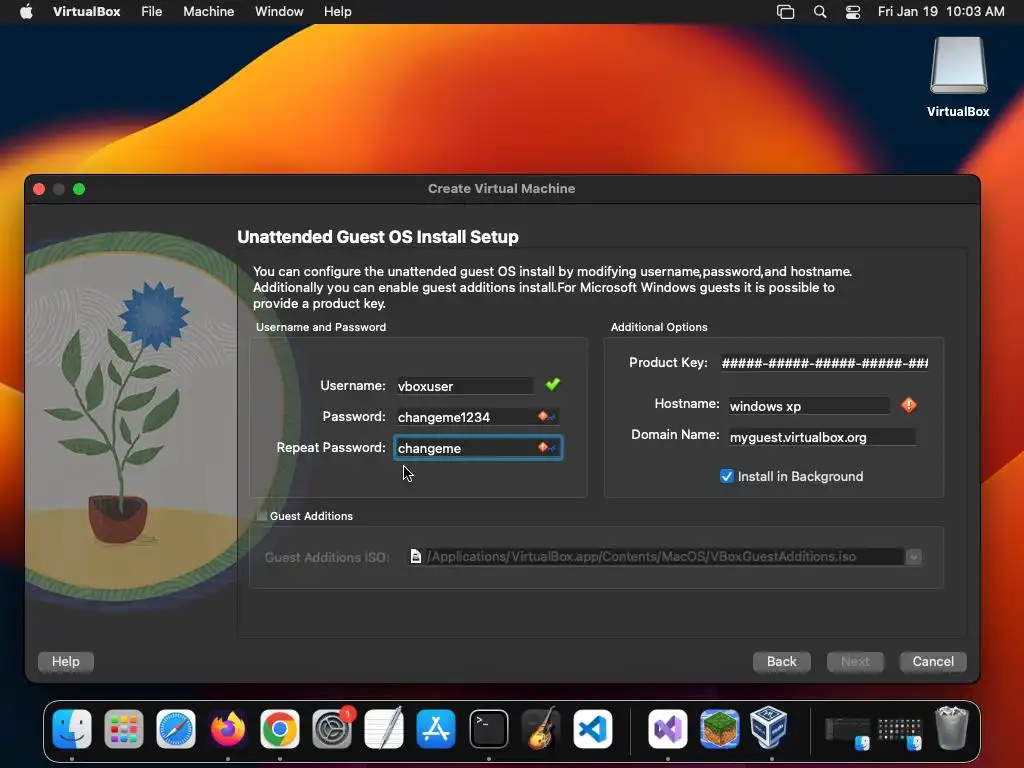This screenshot has height=768, width=1024.
Task: Click the Product Key field
Action: (x=824, y=363)
